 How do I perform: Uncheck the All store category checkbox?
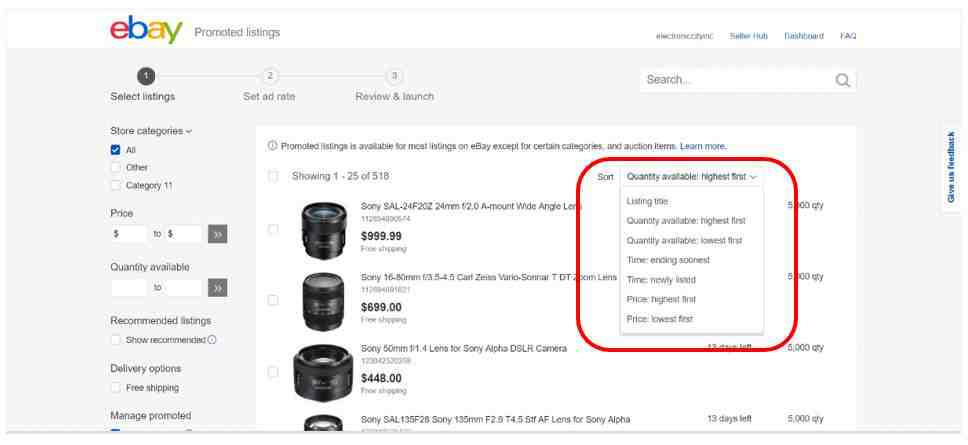click(116, 150)
